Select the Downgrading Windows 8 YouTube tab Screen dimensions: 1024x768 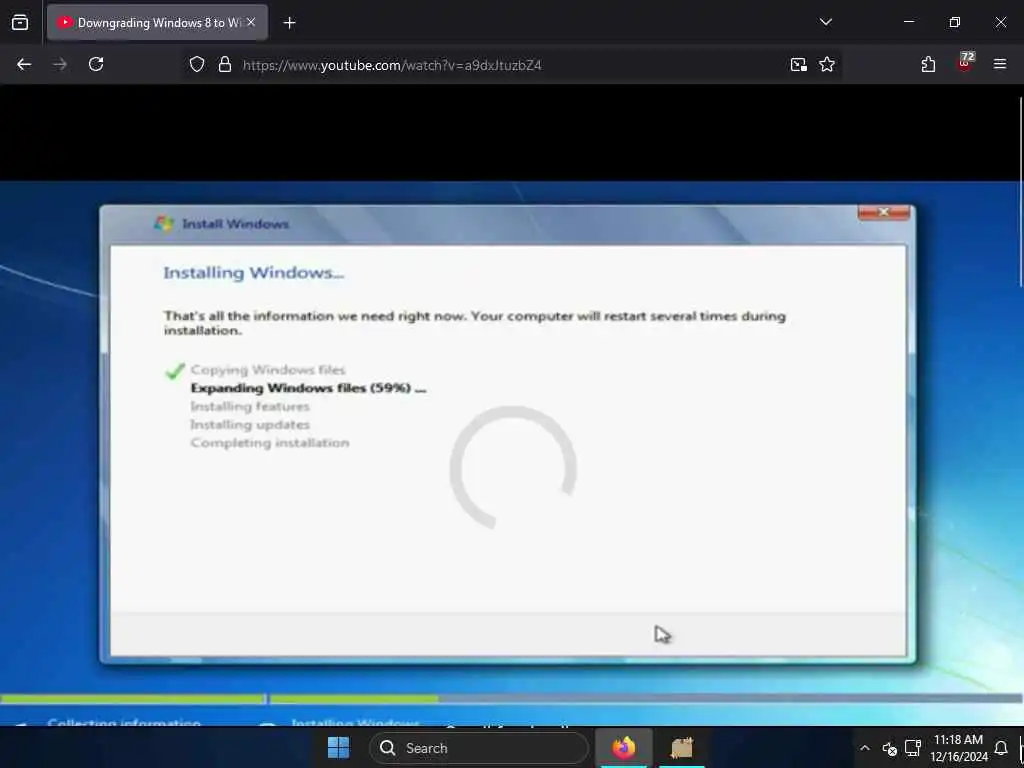pos(157,22)
